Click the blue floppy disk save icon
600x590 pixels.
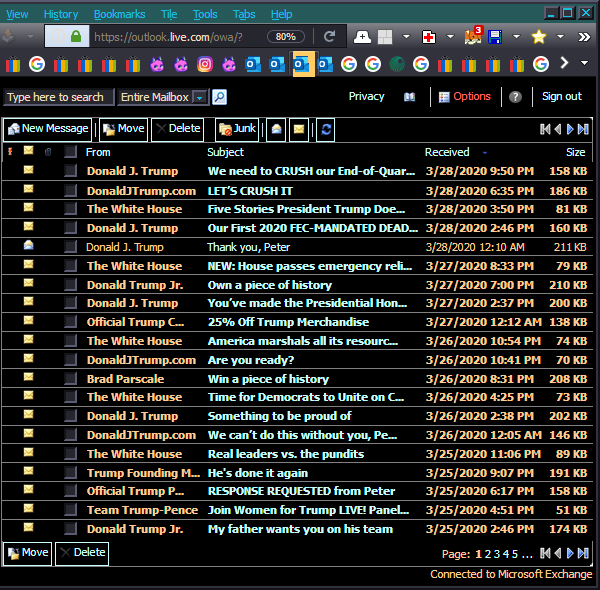pyautogui.click(x=495, y=37)
